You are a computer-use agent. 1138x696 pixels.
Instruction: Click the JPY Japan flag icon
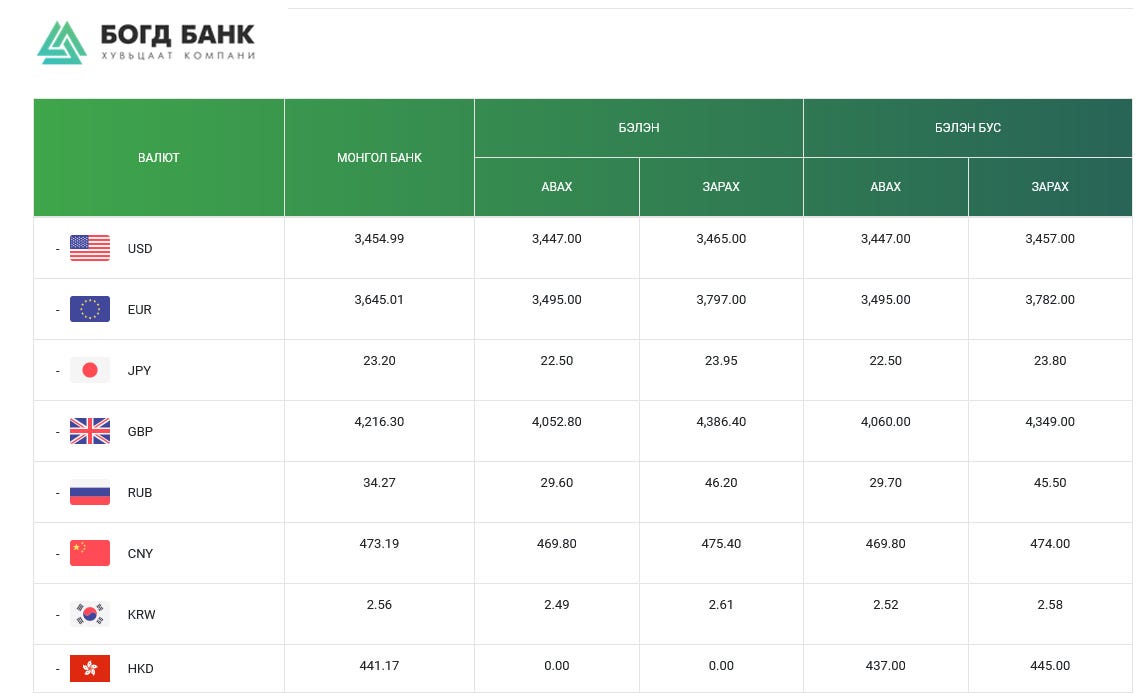click(90, 370)
